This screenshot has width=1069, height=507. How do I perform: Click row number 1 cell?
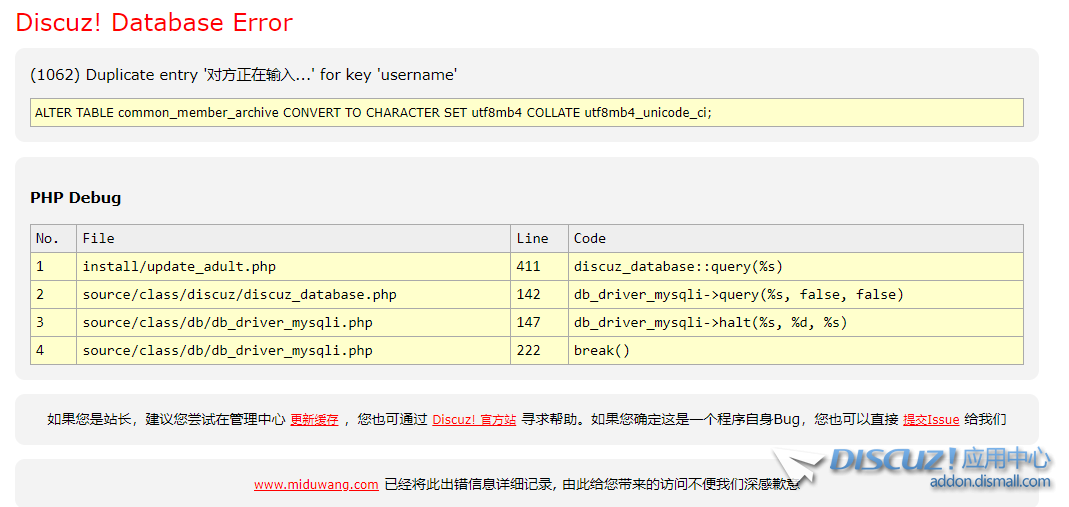(x=54, y=266)
